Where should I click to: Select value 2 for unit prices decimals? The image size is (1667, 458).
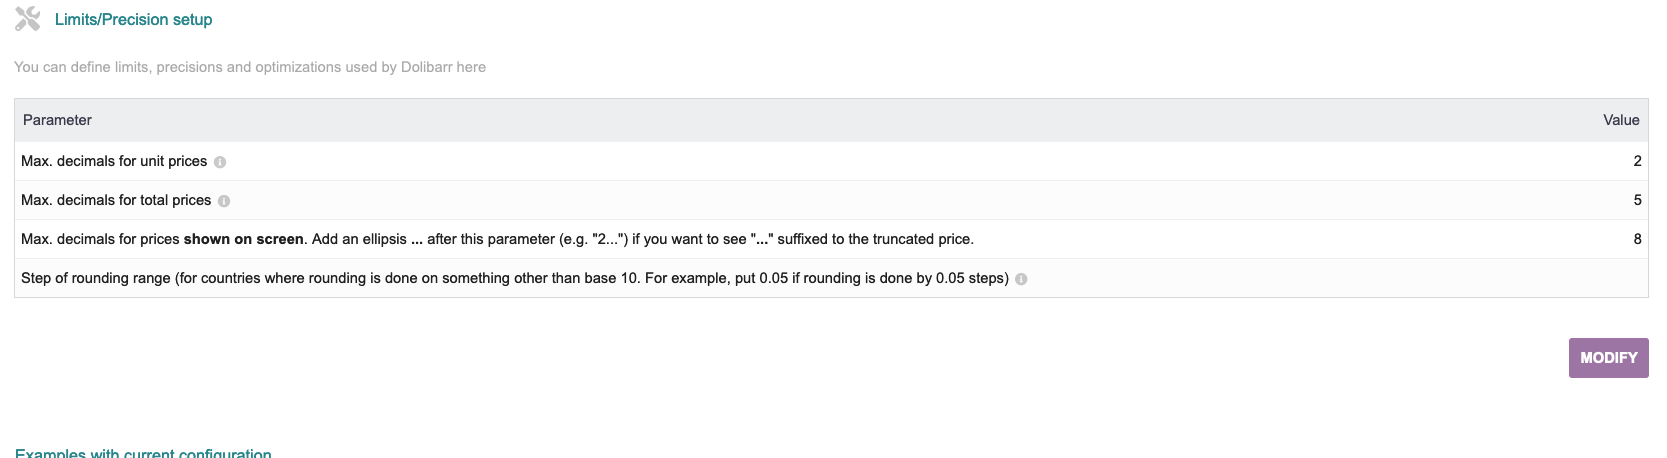[1637, 161]
